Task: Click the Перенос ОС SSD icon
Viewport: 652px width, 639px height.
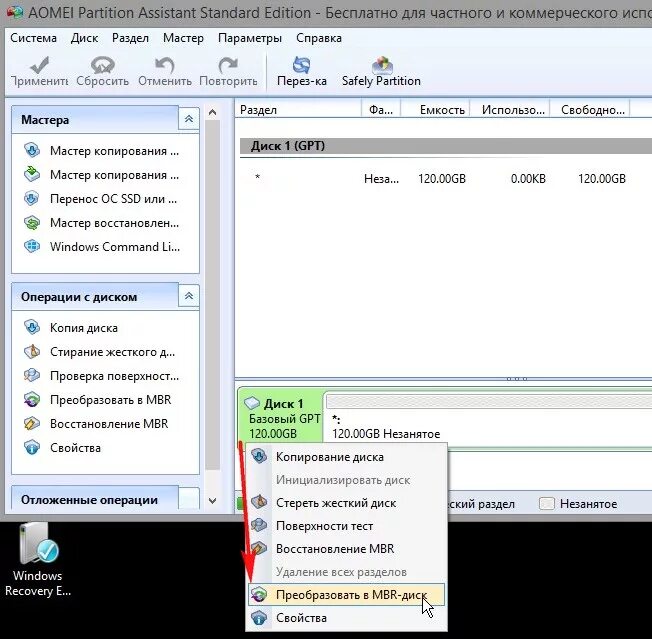Action: tap(32, 199)
